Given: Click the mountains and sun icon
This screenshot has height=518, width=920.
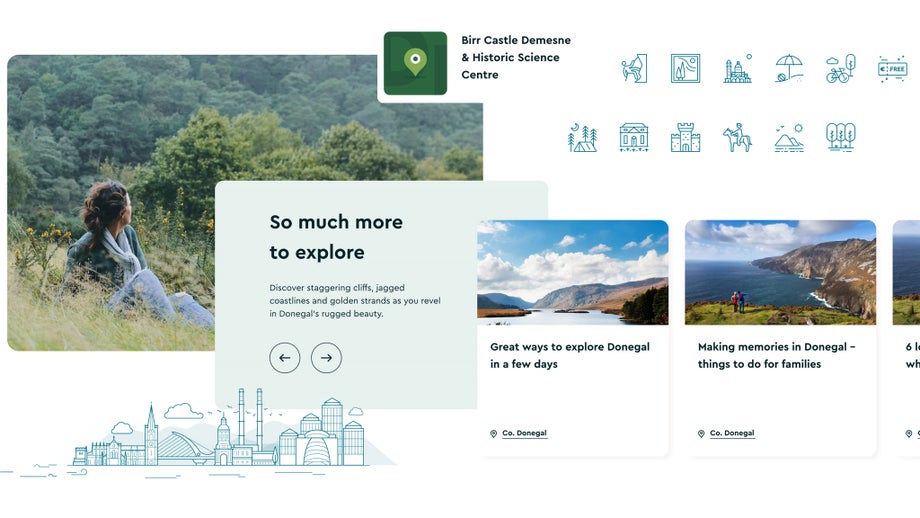Looking at the screenshot, I should [x=789, y=137].
